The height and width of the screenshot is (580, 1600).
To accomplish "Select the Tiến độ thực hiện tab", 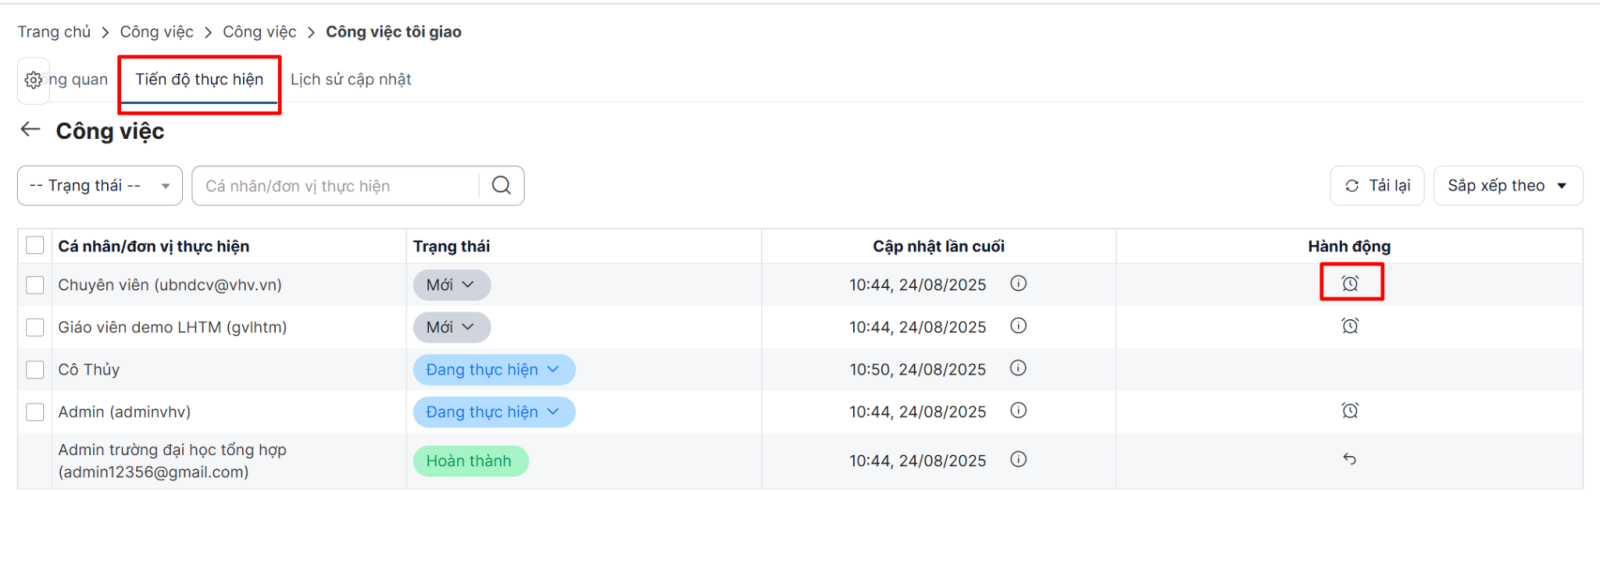I will tap(199, 80).
